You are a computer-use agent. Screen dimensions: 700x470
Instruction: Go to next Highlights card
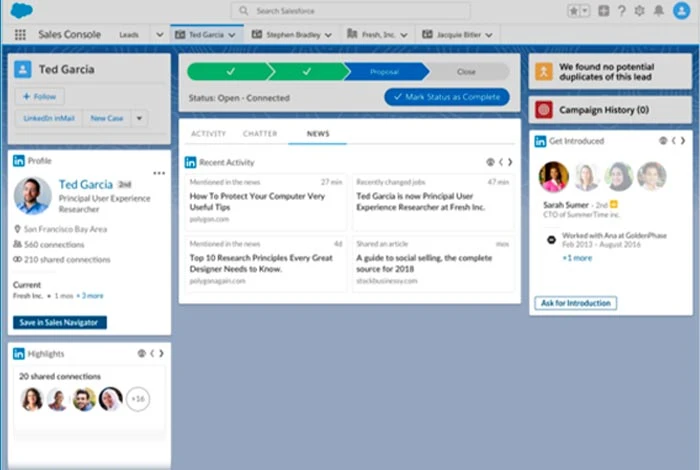click(161, 354)
